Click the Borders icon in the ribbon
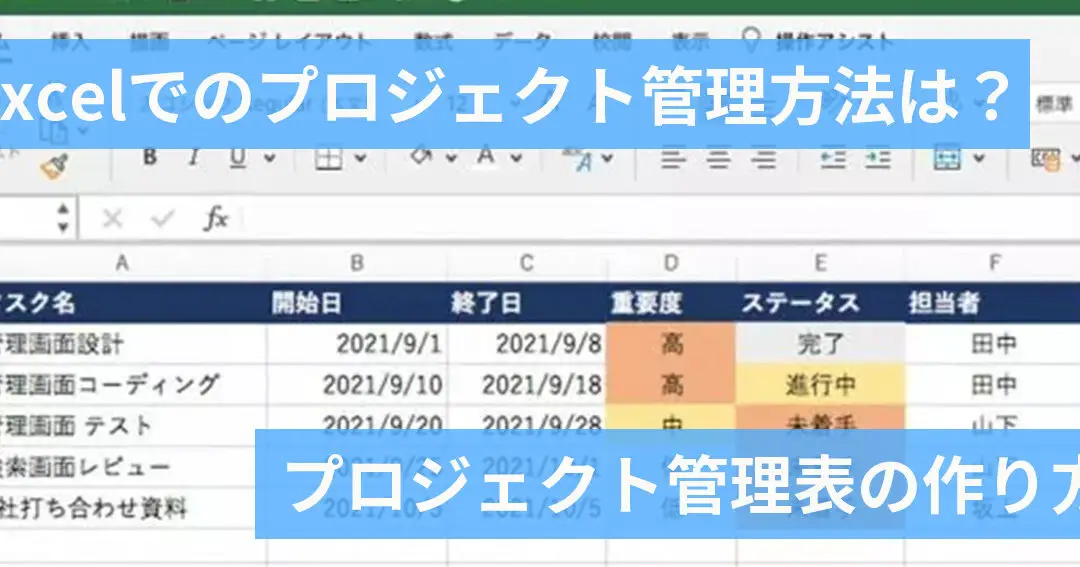Image resolution: width=1080 pixels, height=567 pixels. pos(329,158)
